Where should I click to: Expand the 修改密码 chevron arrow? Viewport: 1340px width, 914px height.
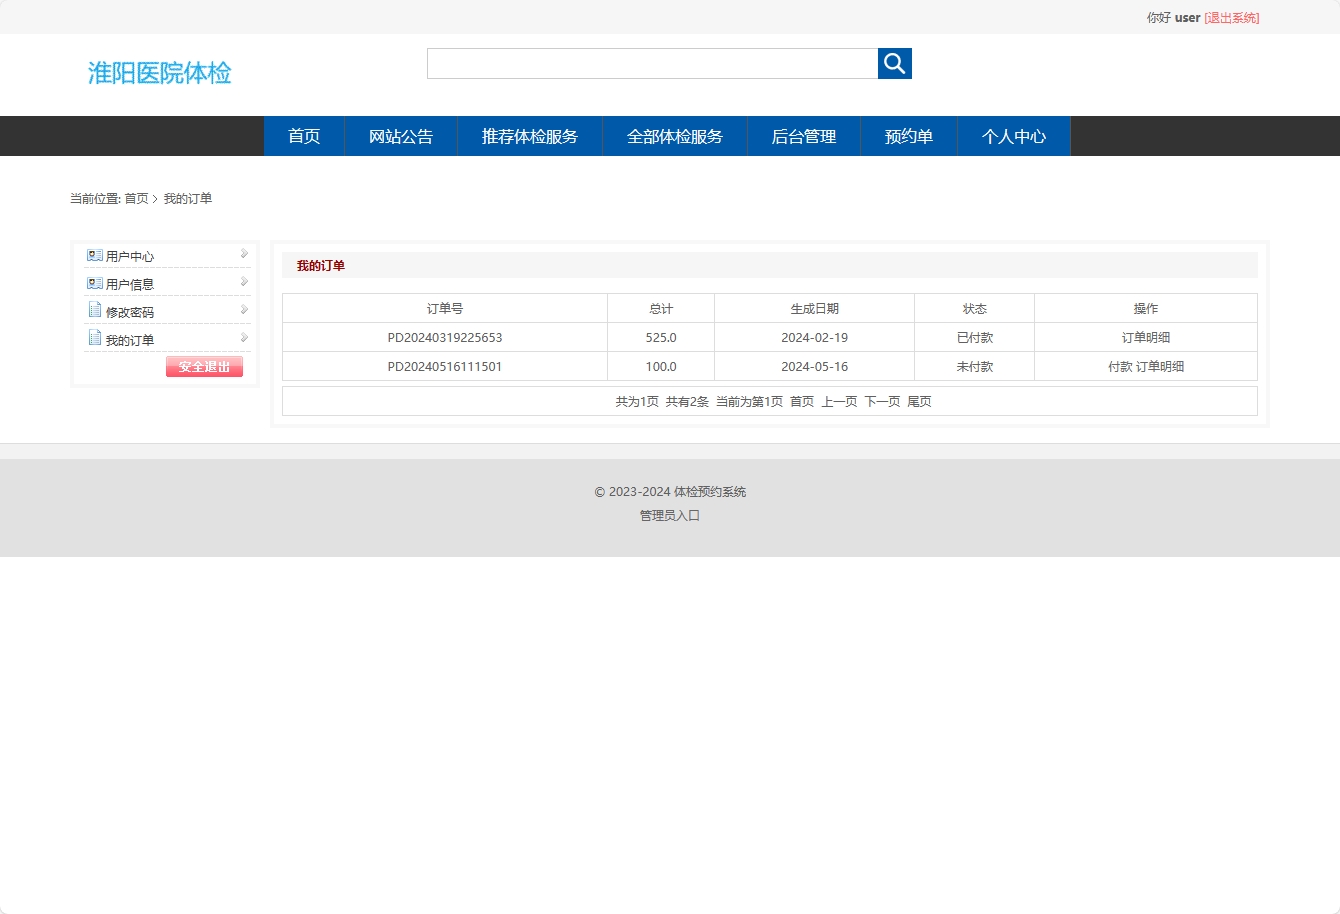(x=243, y=310)
